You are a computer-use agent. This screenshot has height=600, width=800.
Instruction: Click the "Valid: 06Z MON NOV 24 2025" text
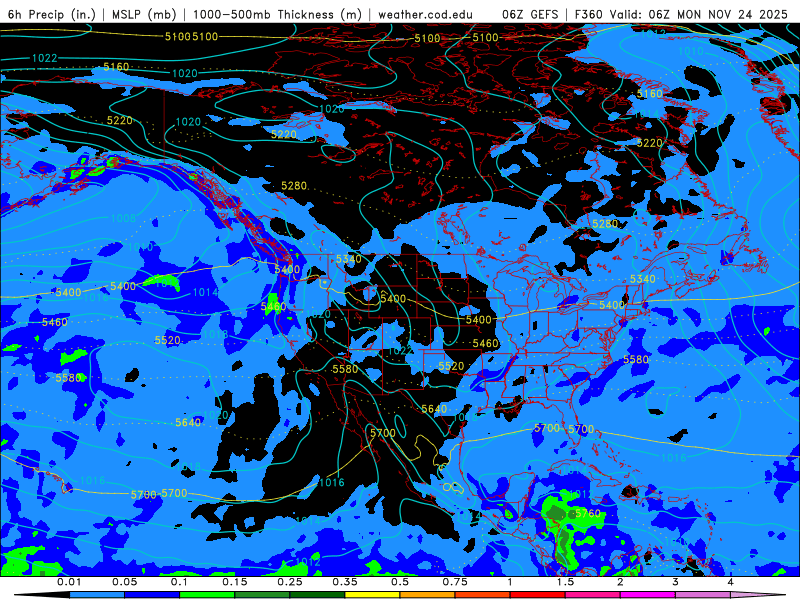[699, 14]
